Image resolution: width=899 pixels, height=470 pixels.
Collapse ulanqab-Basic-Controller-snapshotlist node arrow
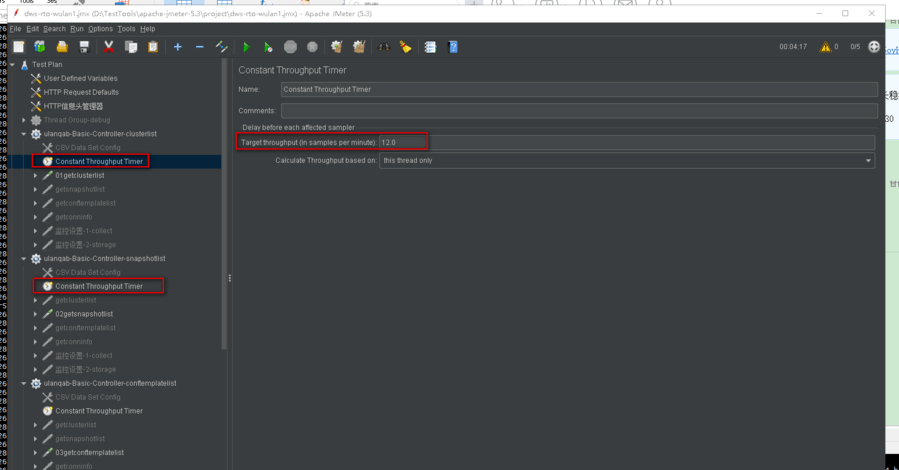24,259
